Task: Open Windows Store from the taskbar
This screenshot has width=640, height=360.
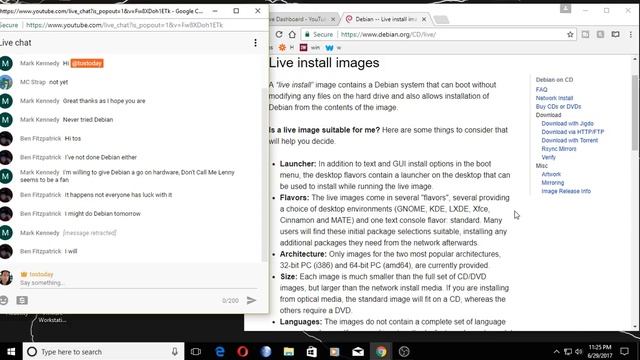Action: tap(311, 351)
